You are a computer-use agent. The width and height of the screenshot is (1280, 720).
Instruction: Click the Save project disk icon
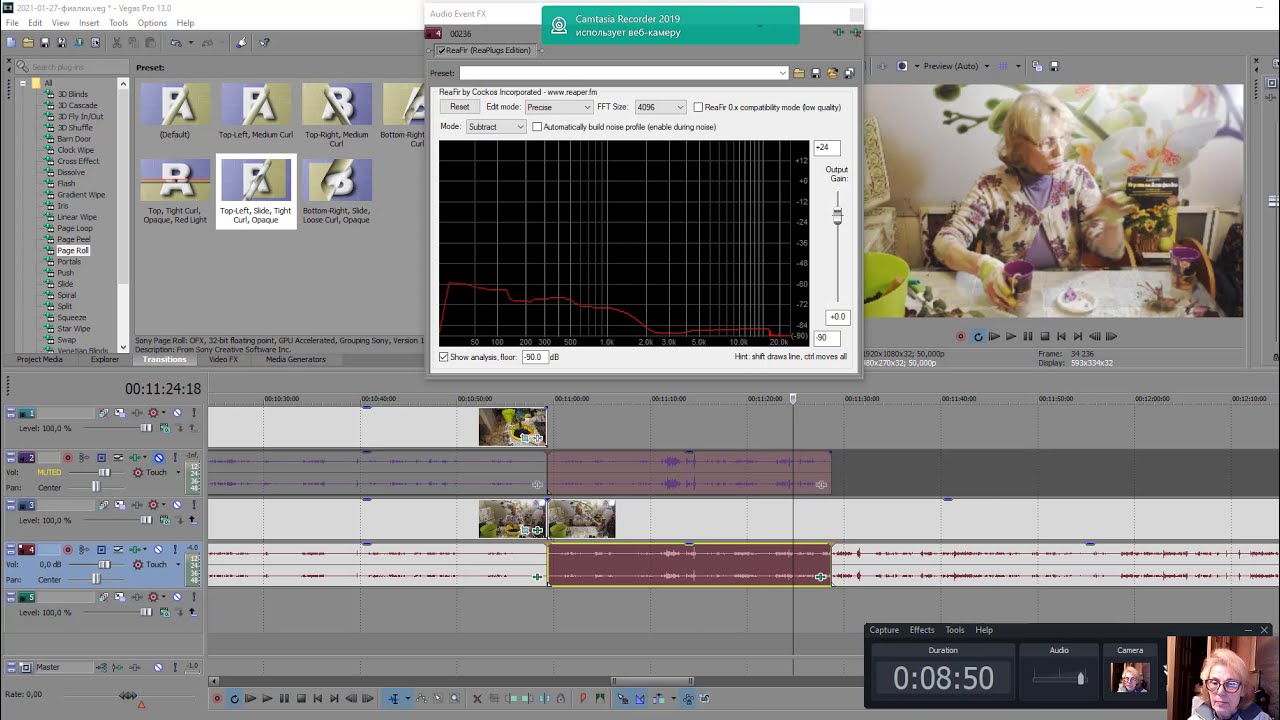click(x=45, y=43)
